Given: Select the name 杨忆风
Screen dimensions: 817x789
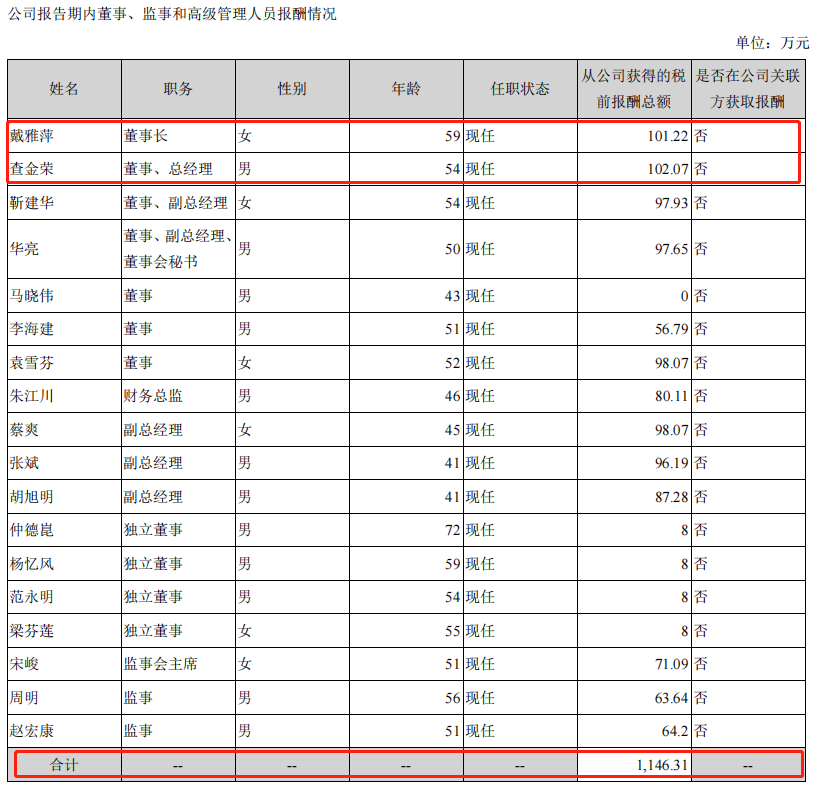Looking at the screenshot, I should click(31, 564).
